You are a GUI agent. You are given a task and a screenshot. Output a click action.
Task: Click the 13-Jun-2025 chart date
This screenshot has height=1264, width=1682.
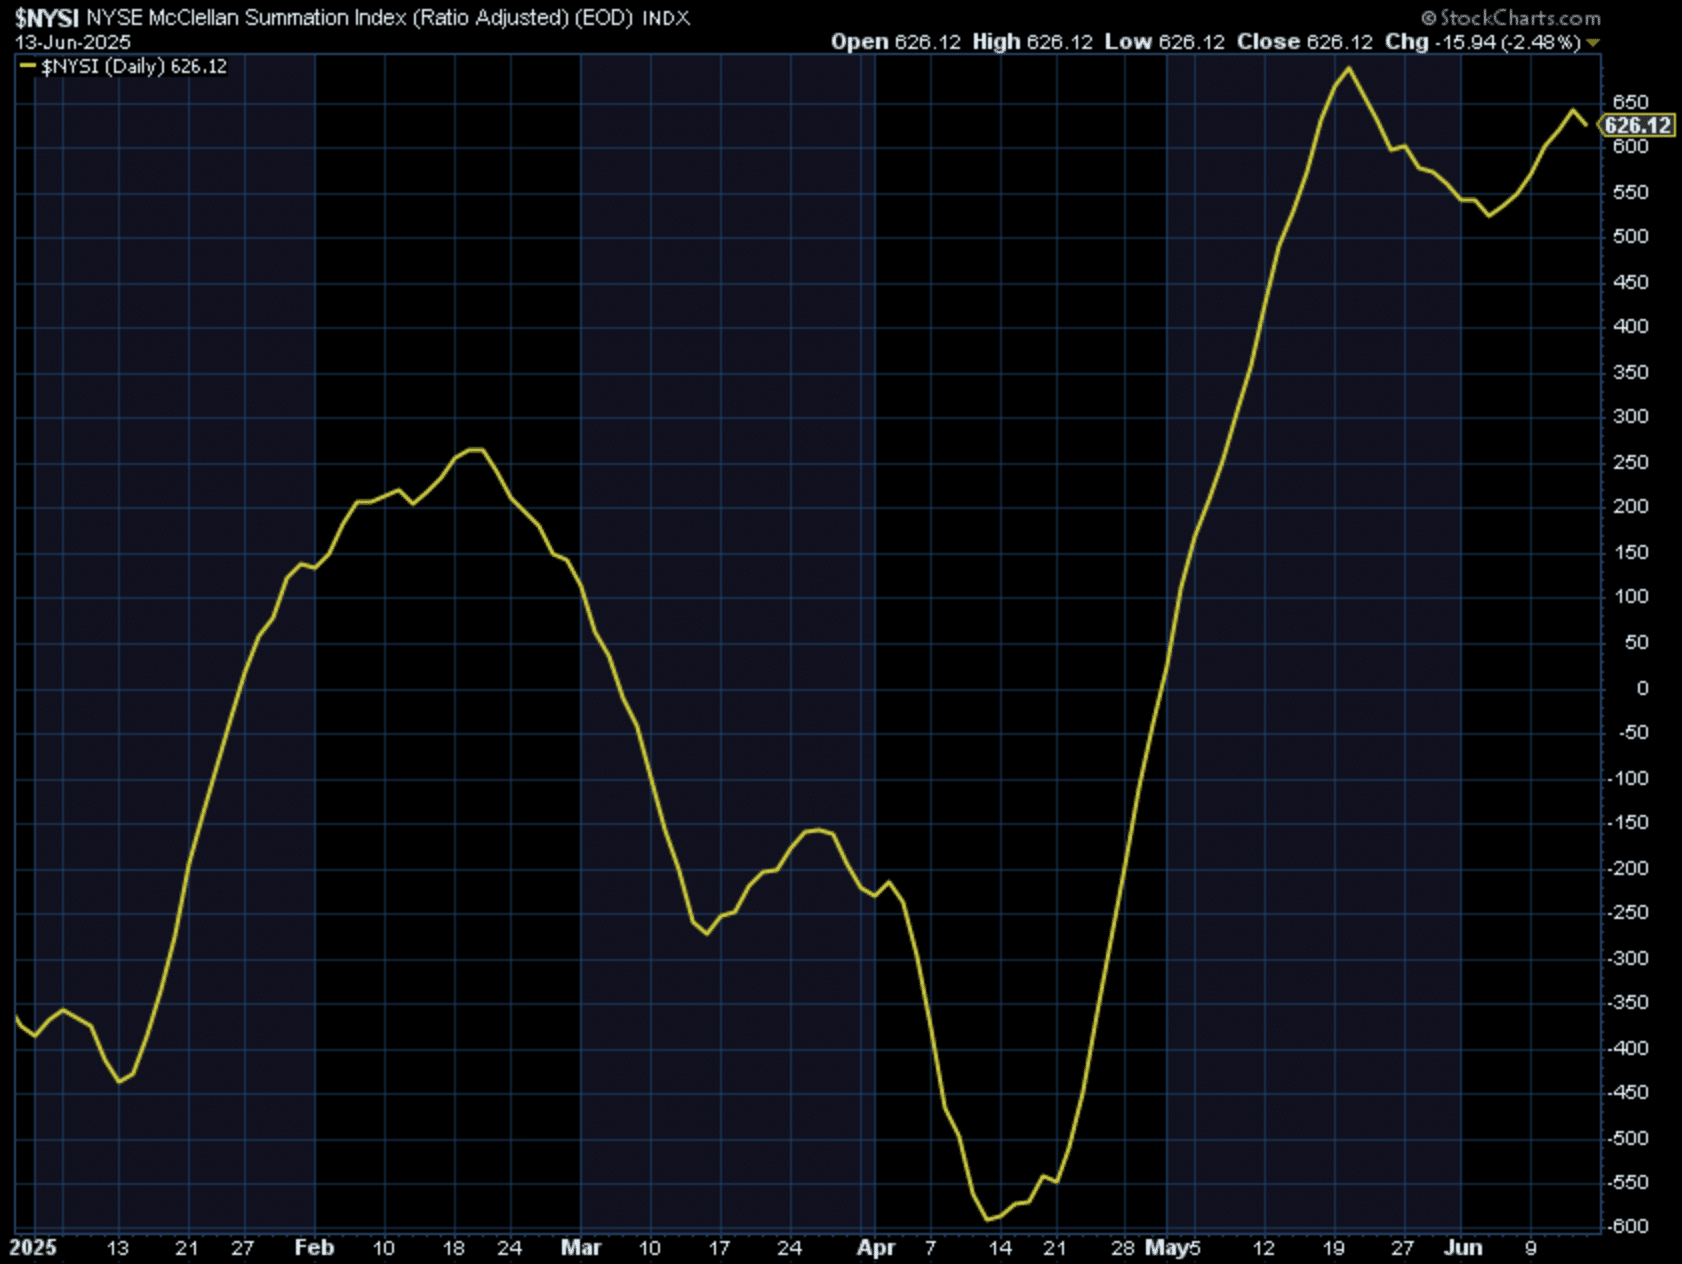coord(73,42)
